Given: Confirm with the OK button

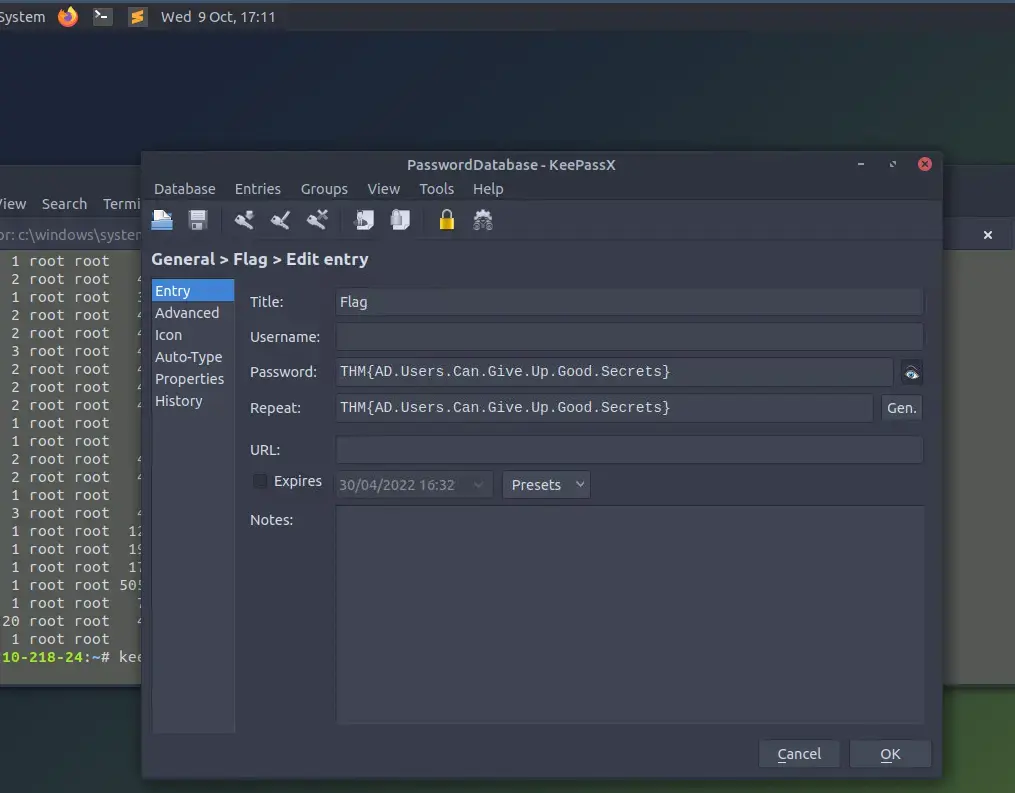Looking at the screenshot, I should tap(890, 754).
